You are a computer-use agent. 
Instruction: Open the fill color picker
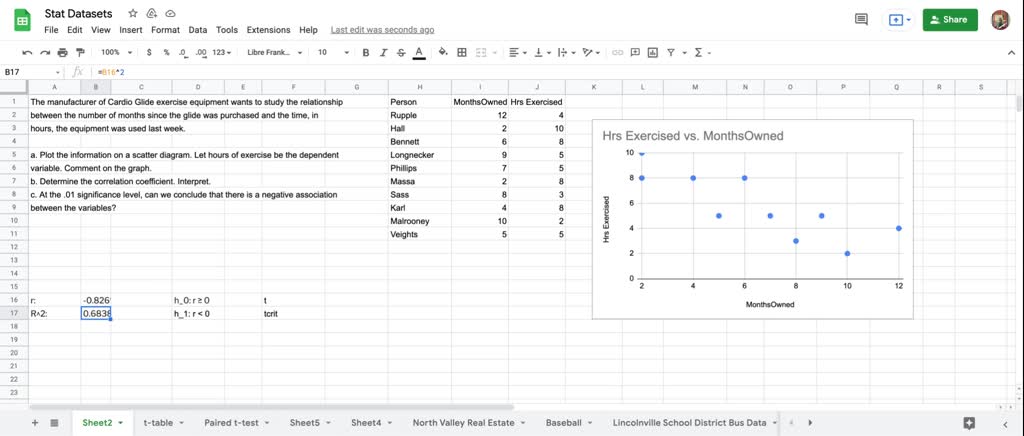point(441,52)
